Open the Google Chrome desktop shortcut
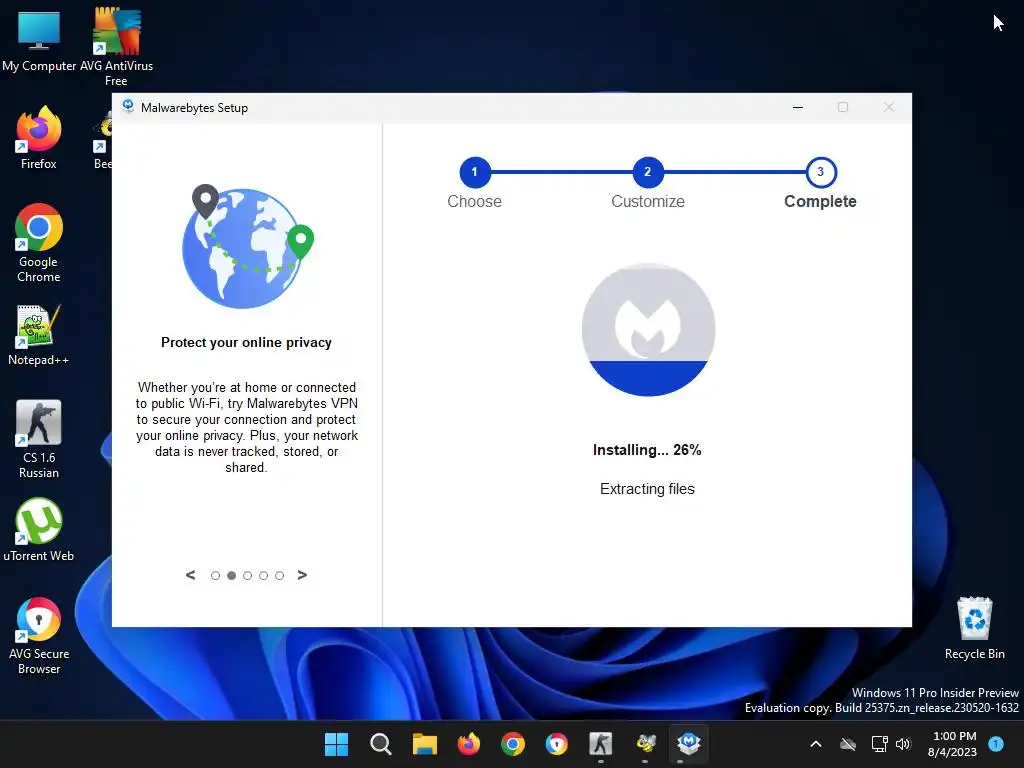1024x768 pixels. [x=39, y=243]
